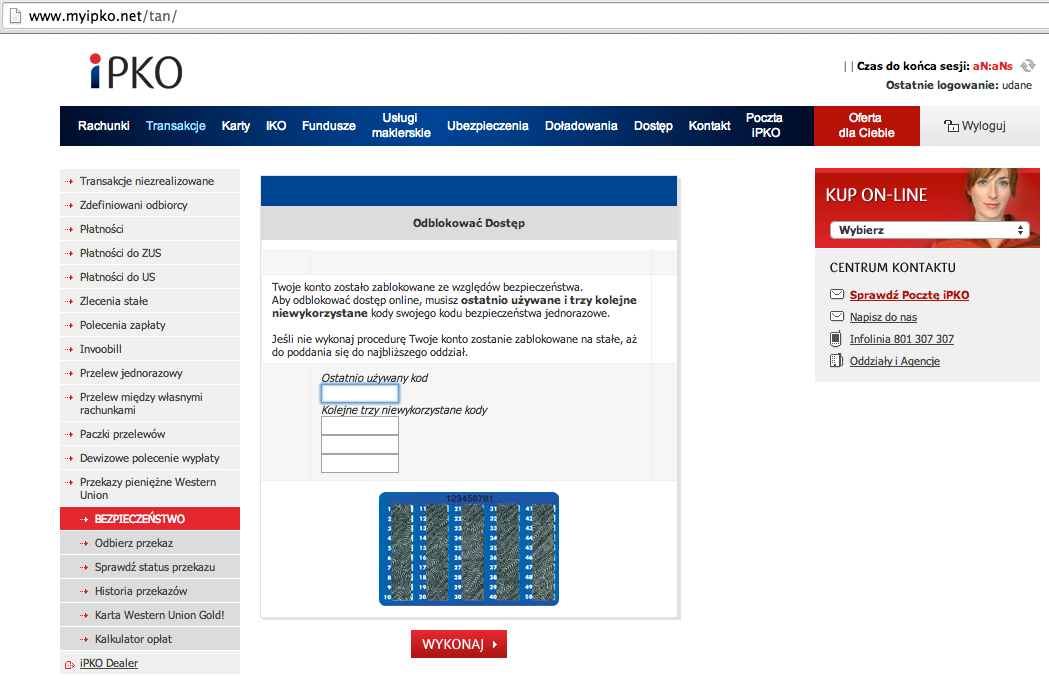Open the Sprawdź Pocztę iPKO link

909,295
